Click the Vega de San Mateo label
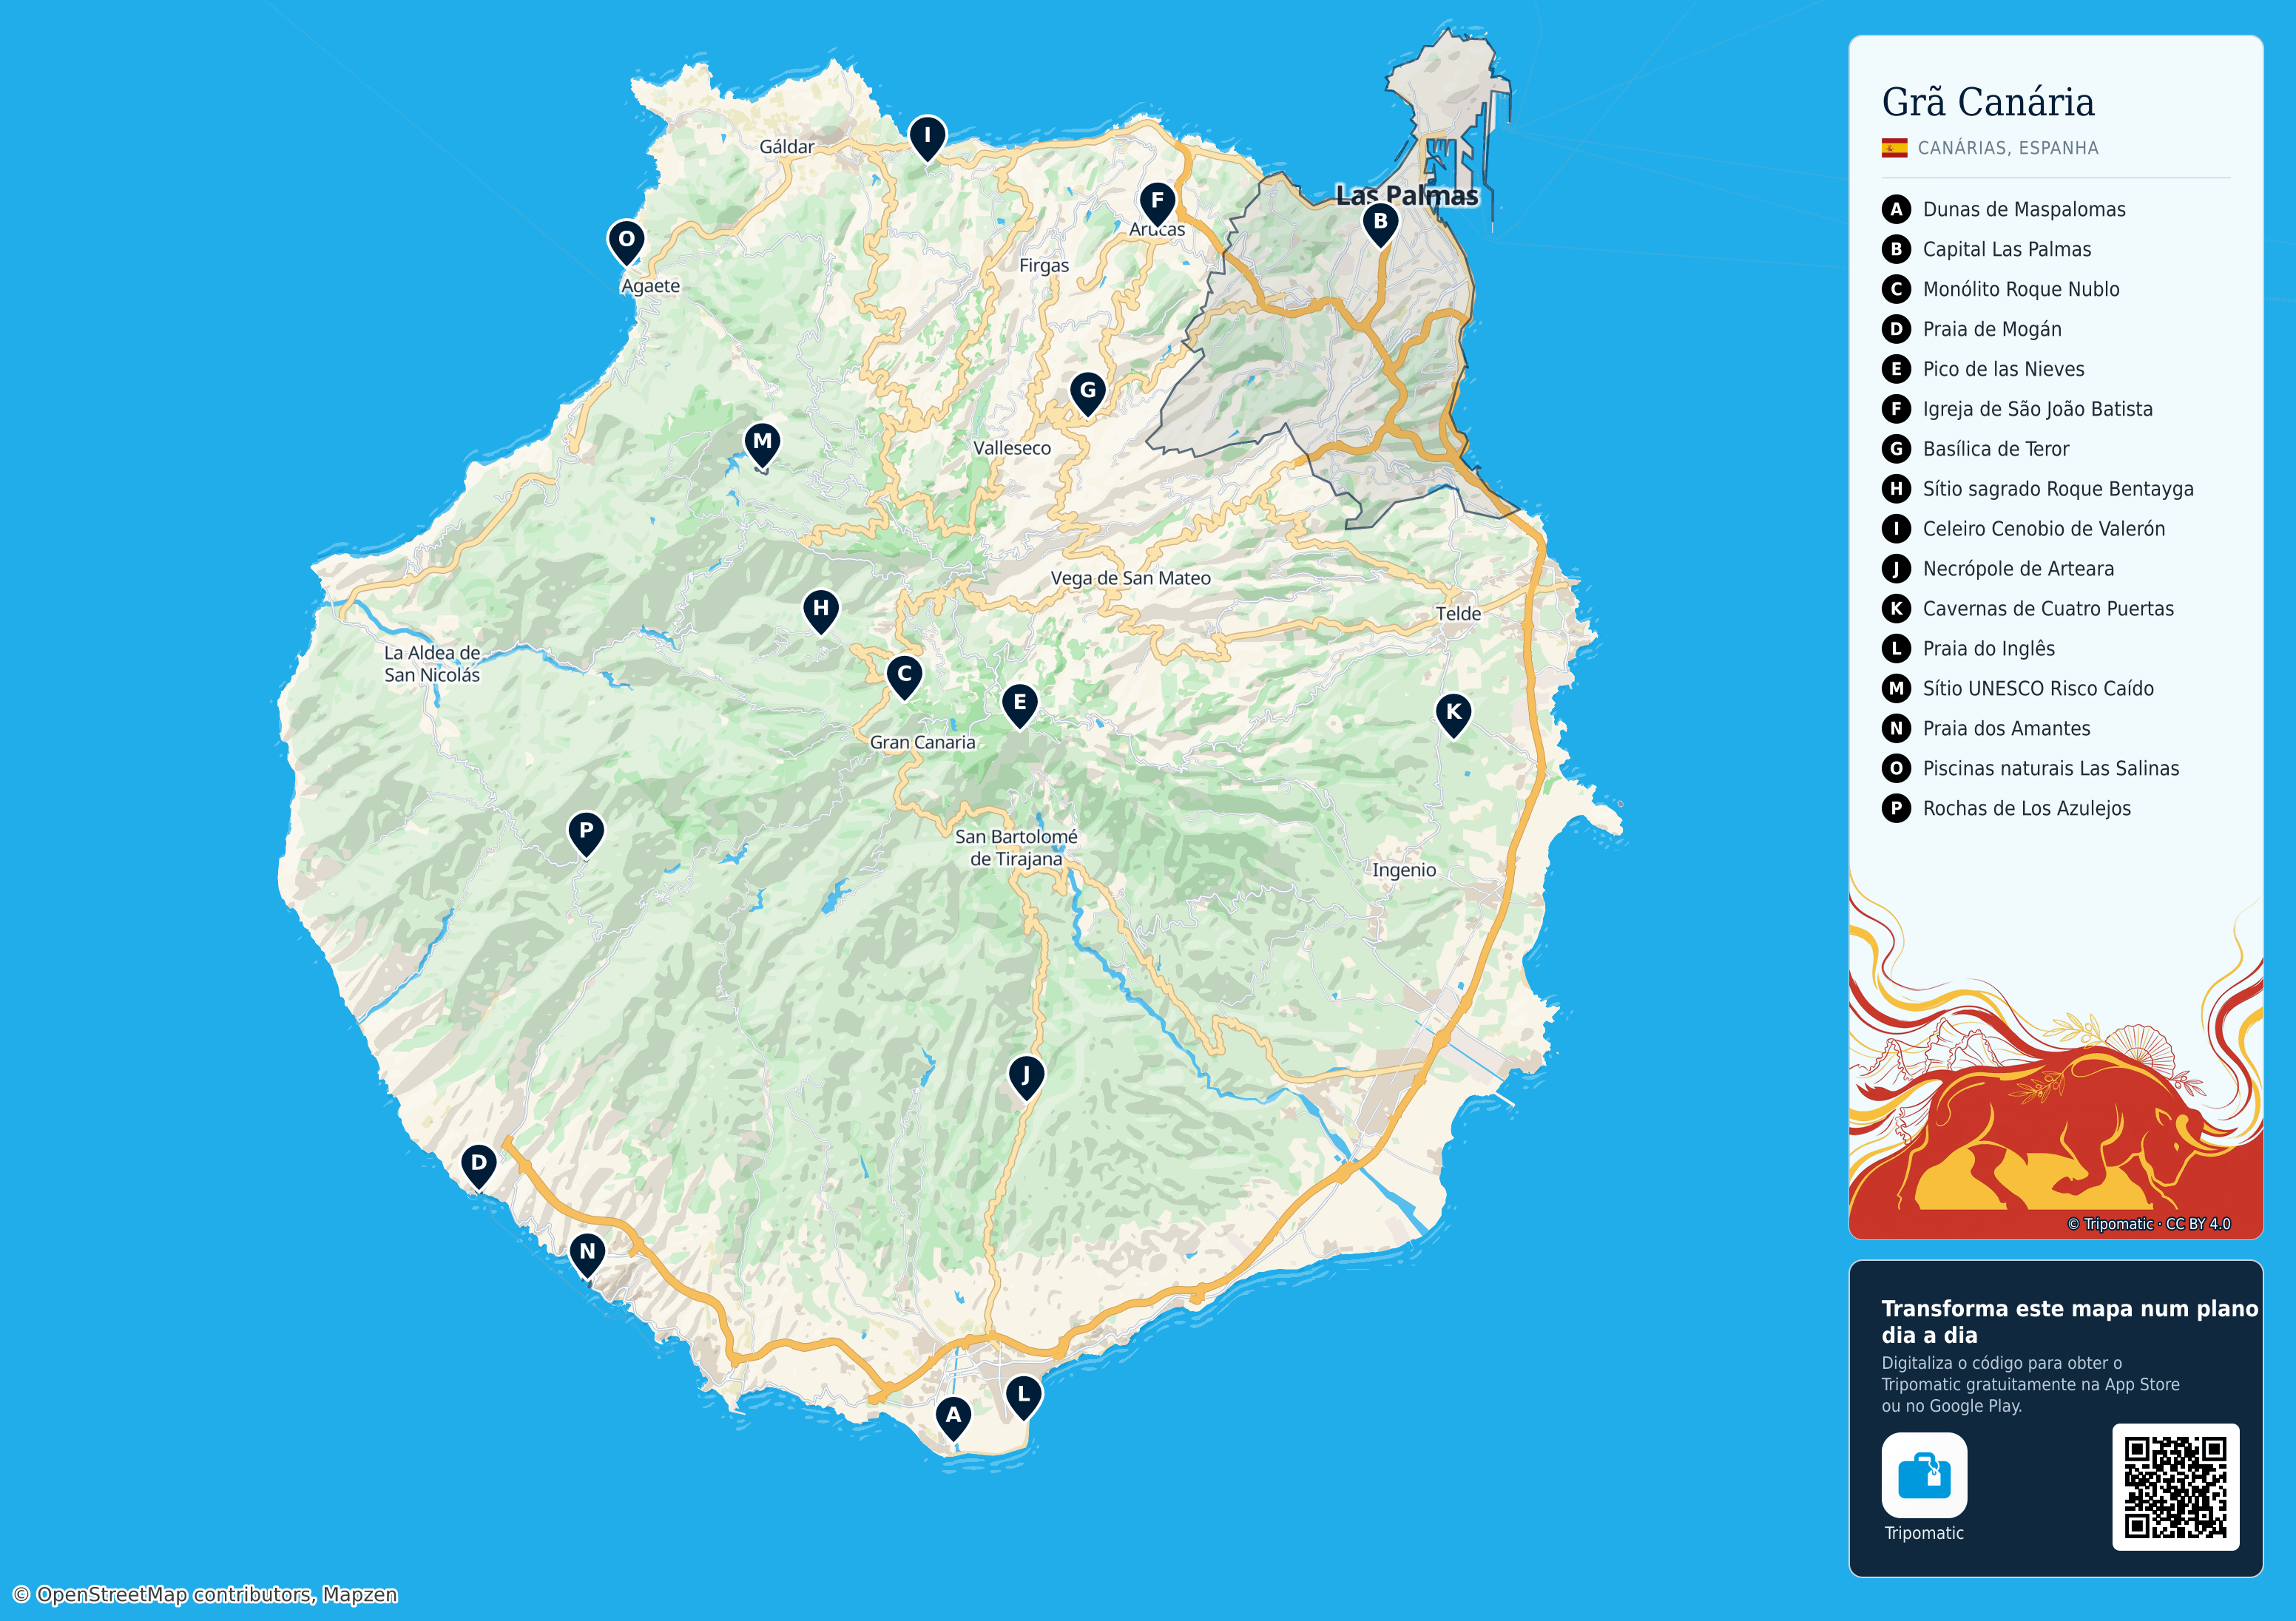 [1130, 578]
